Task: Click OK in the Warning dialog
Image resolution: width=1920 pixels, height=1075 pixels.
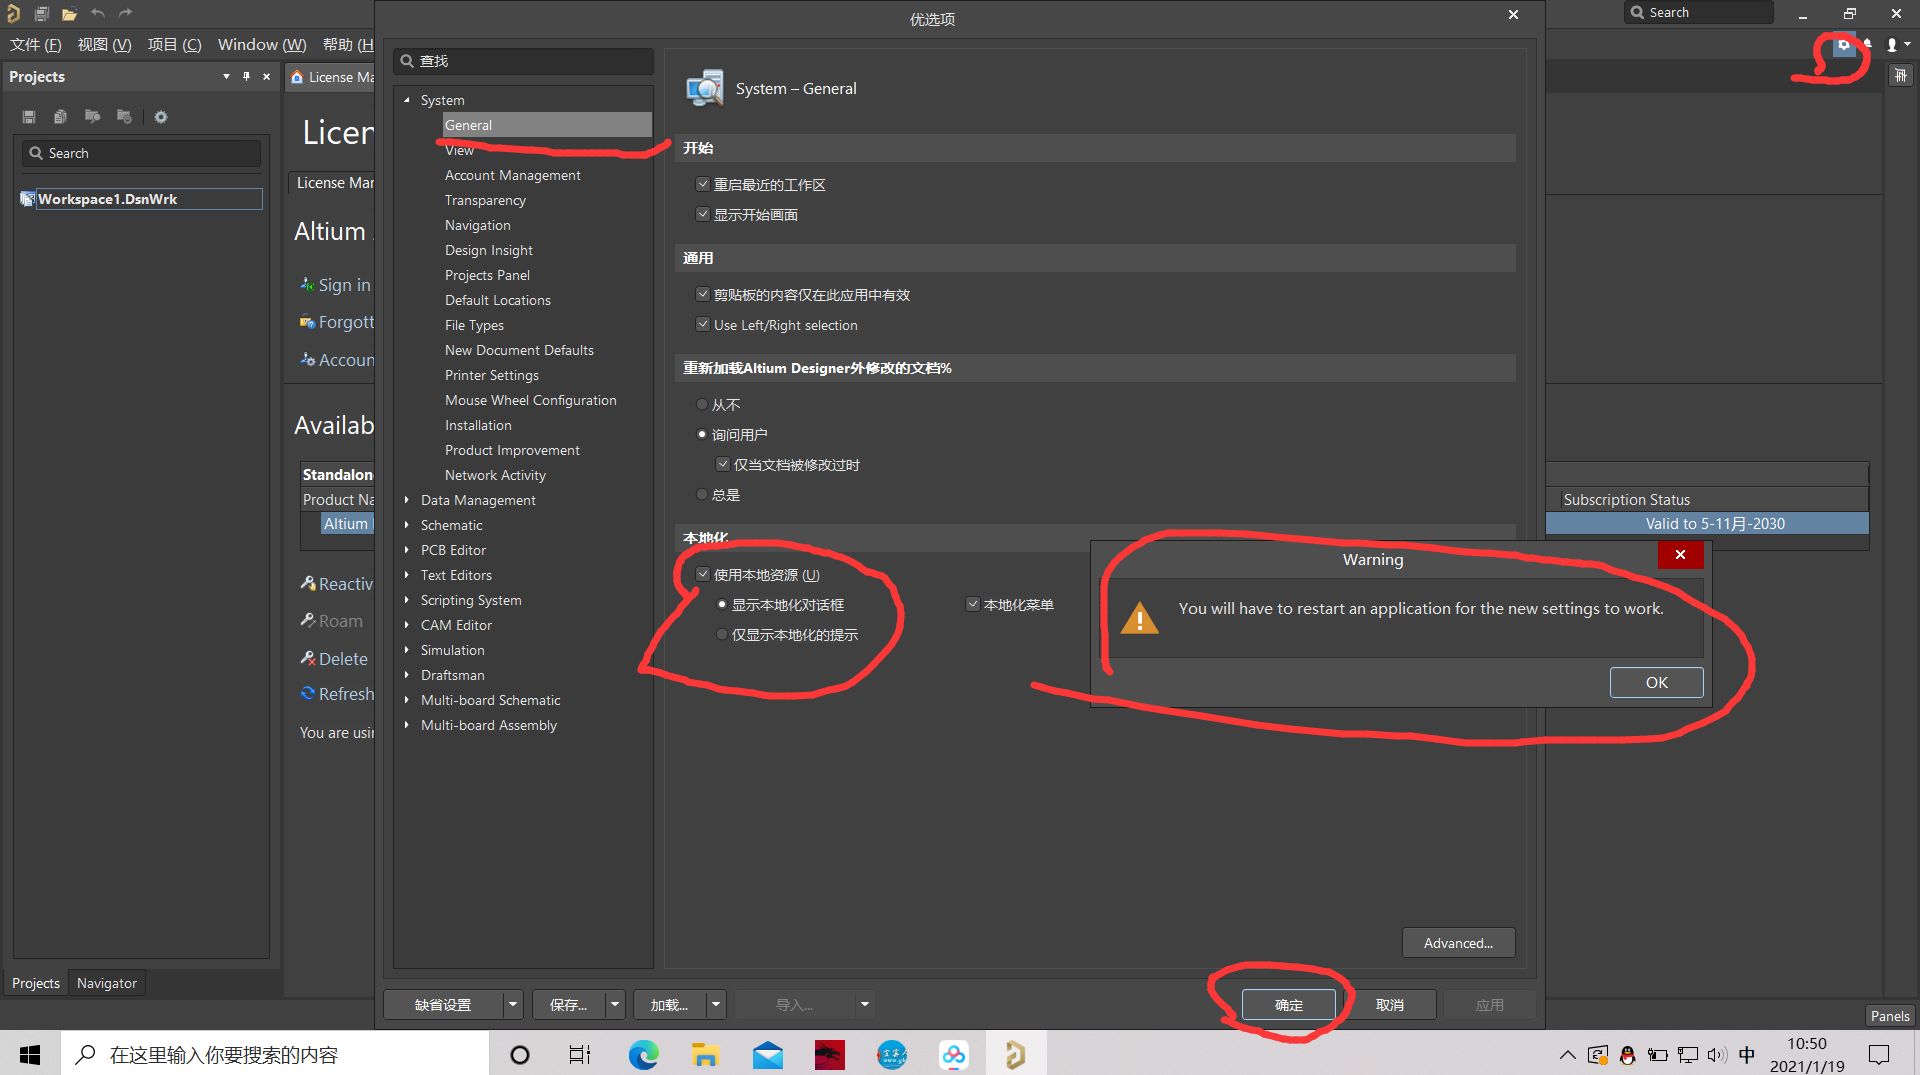Action: tap(1656, 682)
